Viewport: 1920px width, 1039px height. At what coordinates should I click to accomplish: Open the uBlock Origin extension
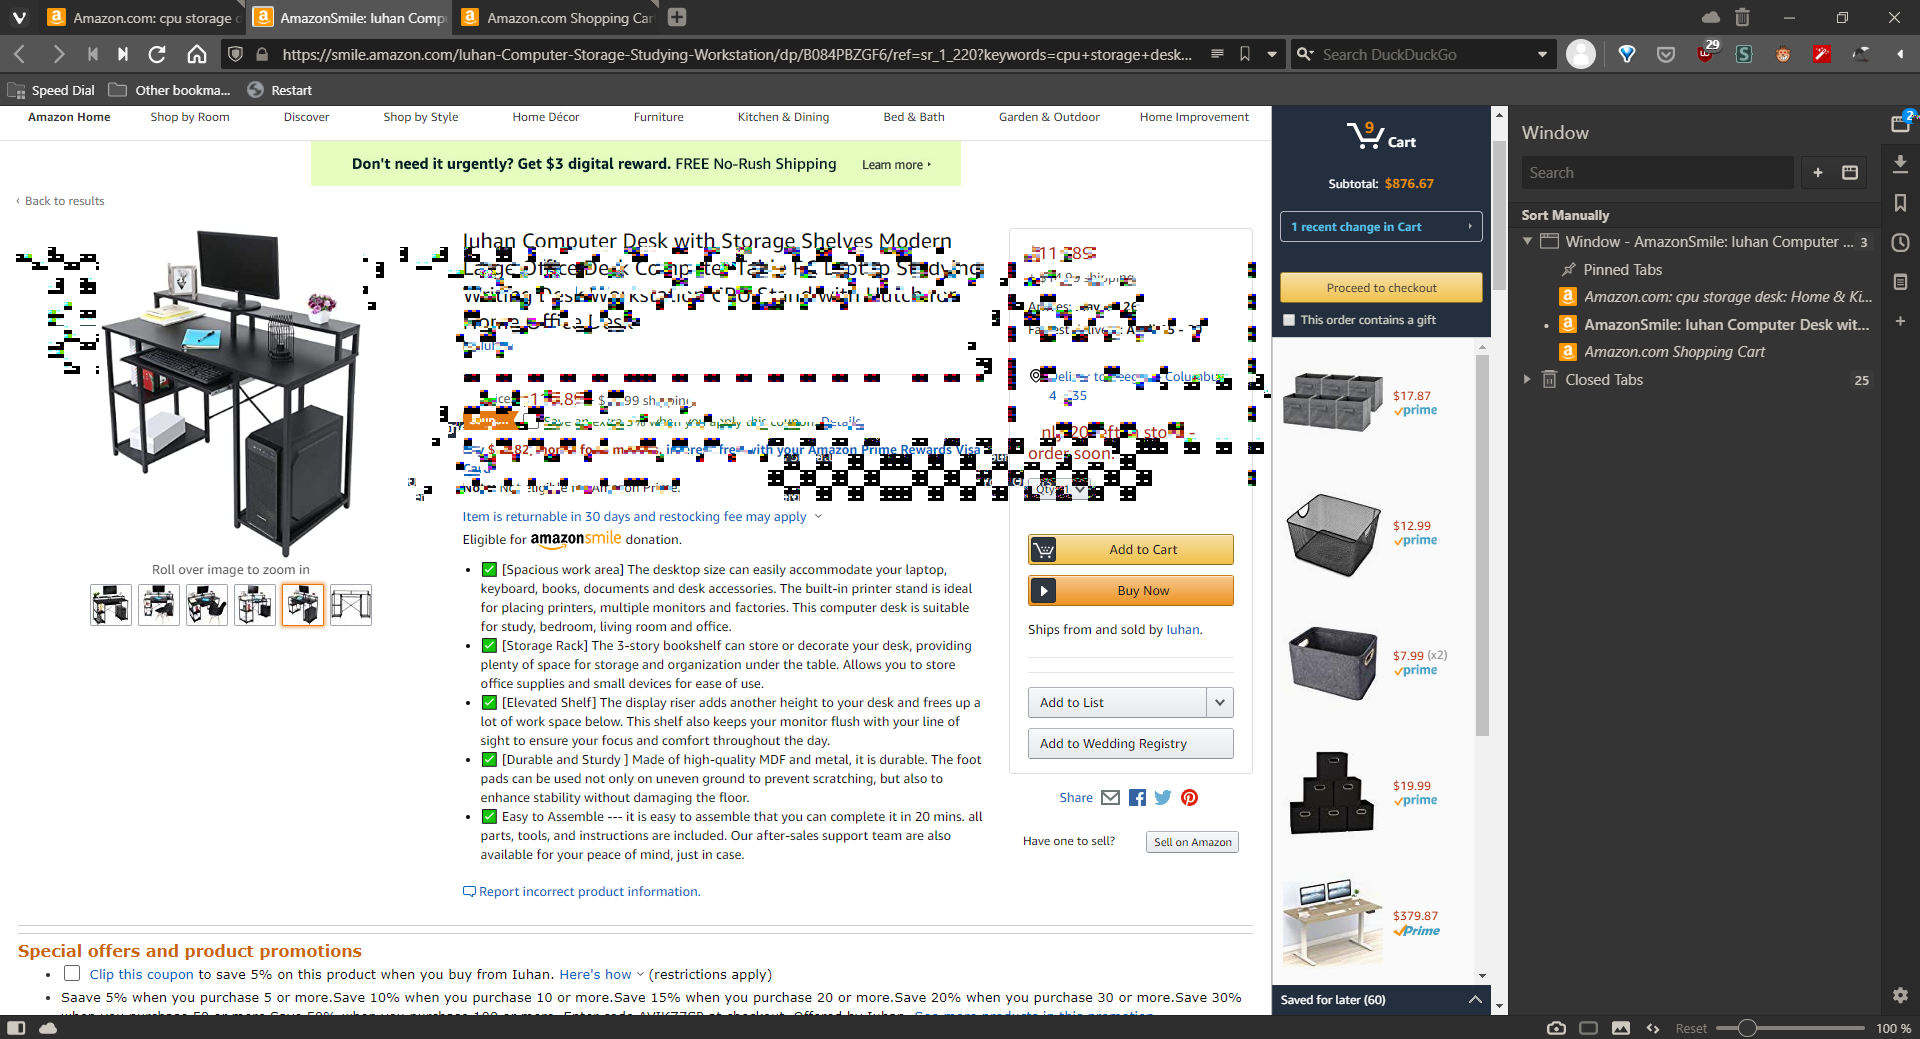pyautogui.click(x=1706, y=52)
